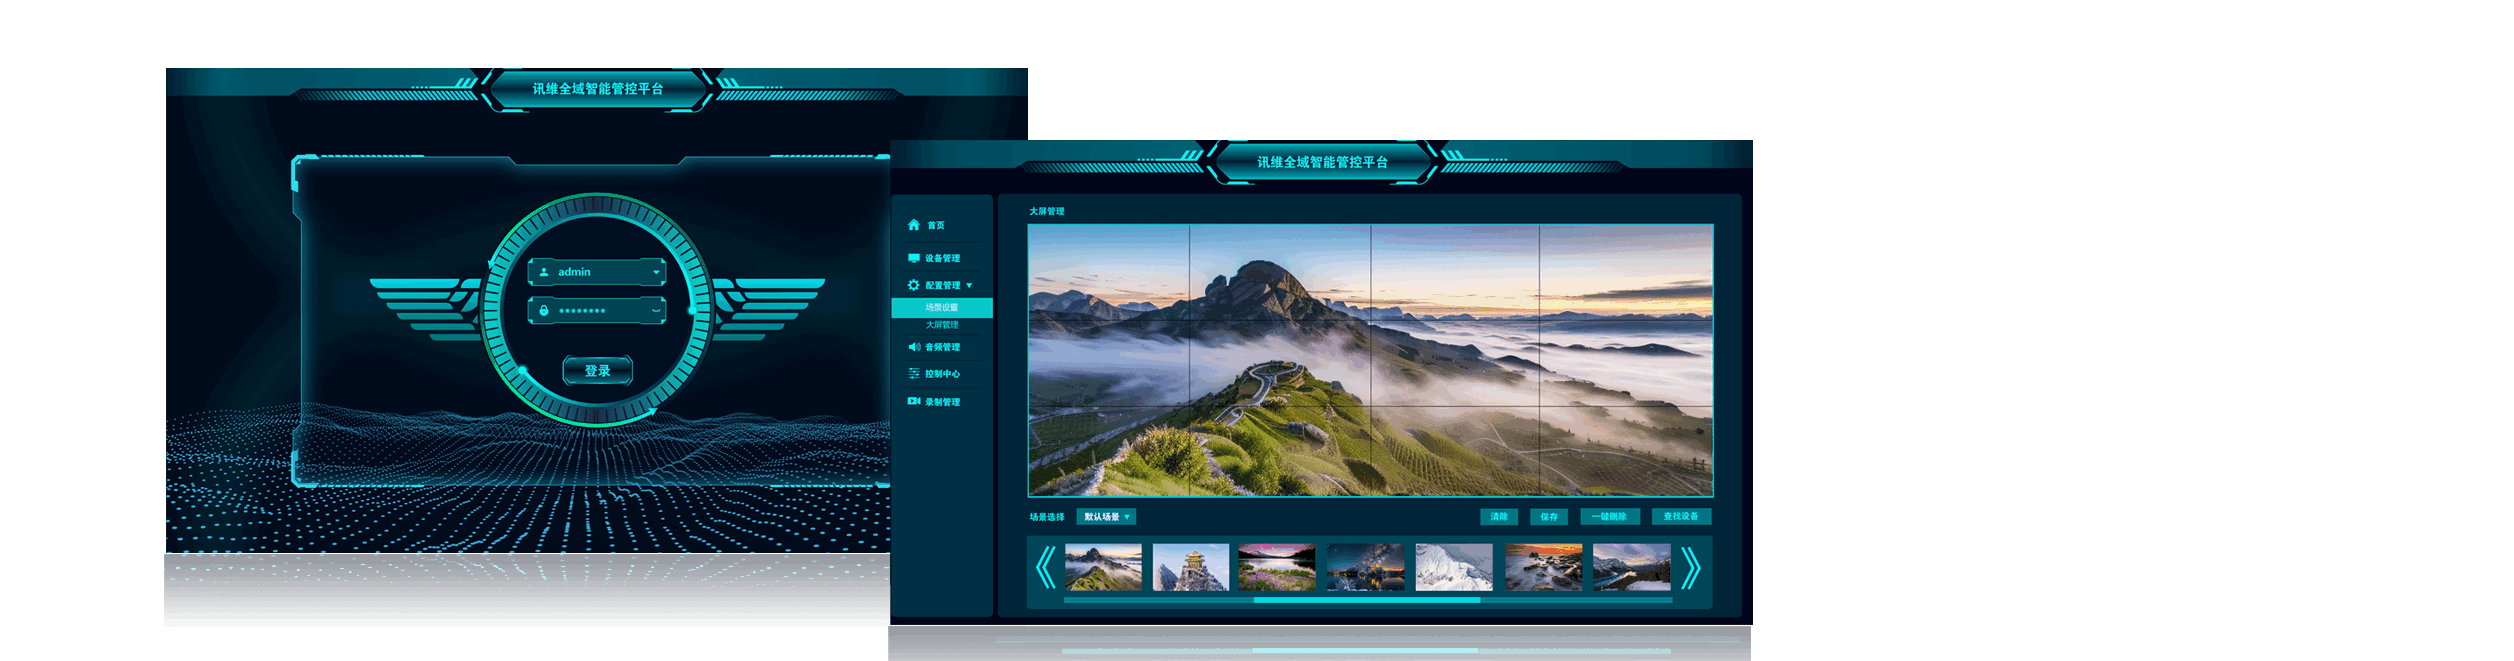2514x661 pixels.
Task: Click the 保存 save button
Action: (1548, 517)
